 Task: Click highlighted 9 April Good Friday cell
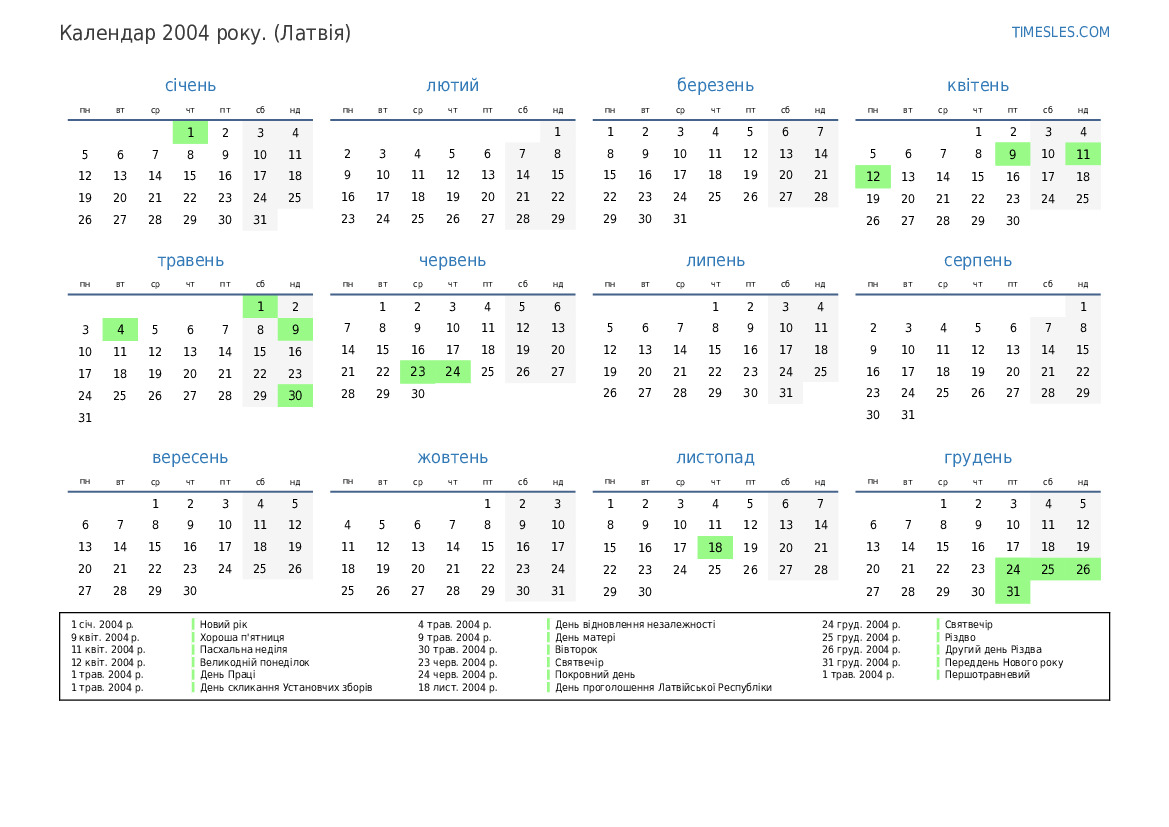click(x=1012, y=154)
